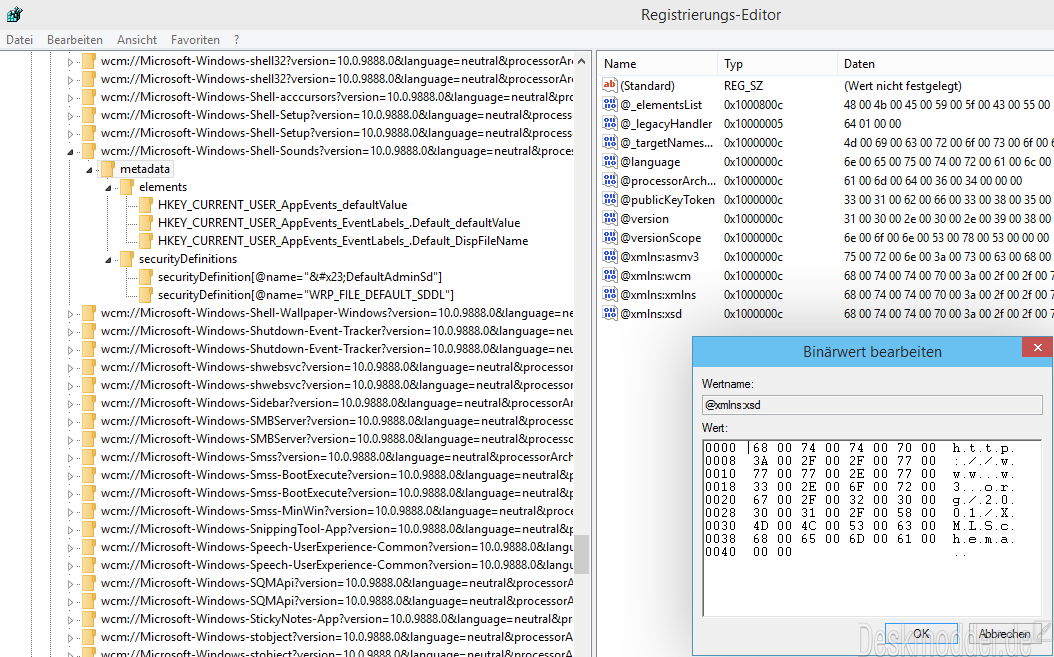Image resolution: width=1054 pixels, height=657 pixels.
Task: Sort values by Name column header
Action: click(x=657, y=64)
